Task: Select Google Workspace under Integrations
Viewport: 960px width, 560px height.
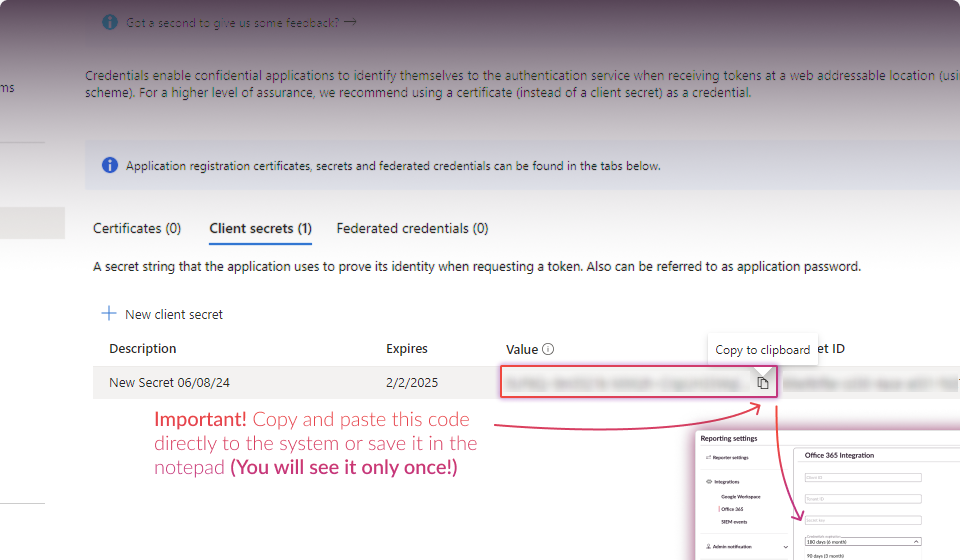Action: (x=743, y=496)
